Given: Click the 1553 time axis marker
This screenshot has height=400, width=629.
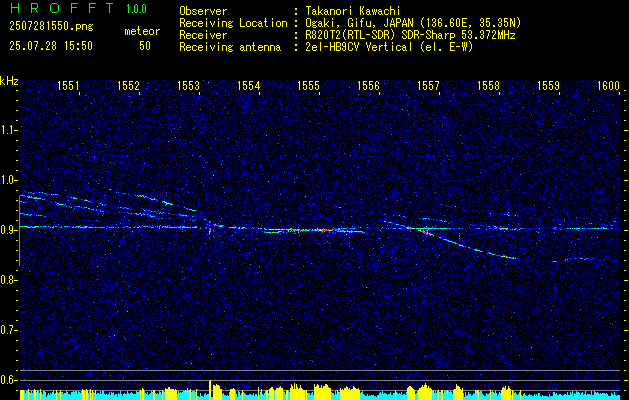Looking at the screenshot, I should [188, 85].
